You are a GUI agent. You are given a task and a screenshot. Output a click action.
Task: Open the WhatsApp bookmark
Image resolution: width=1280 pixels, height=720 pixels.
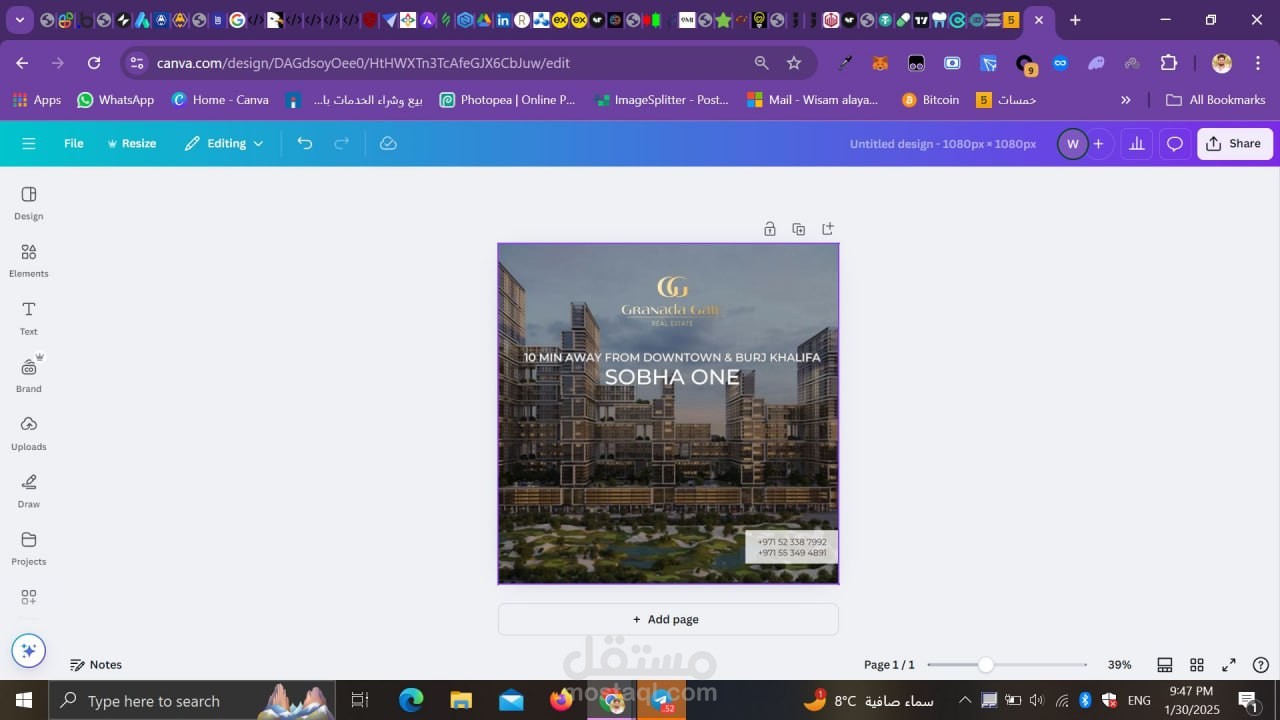tap(116, 100)
